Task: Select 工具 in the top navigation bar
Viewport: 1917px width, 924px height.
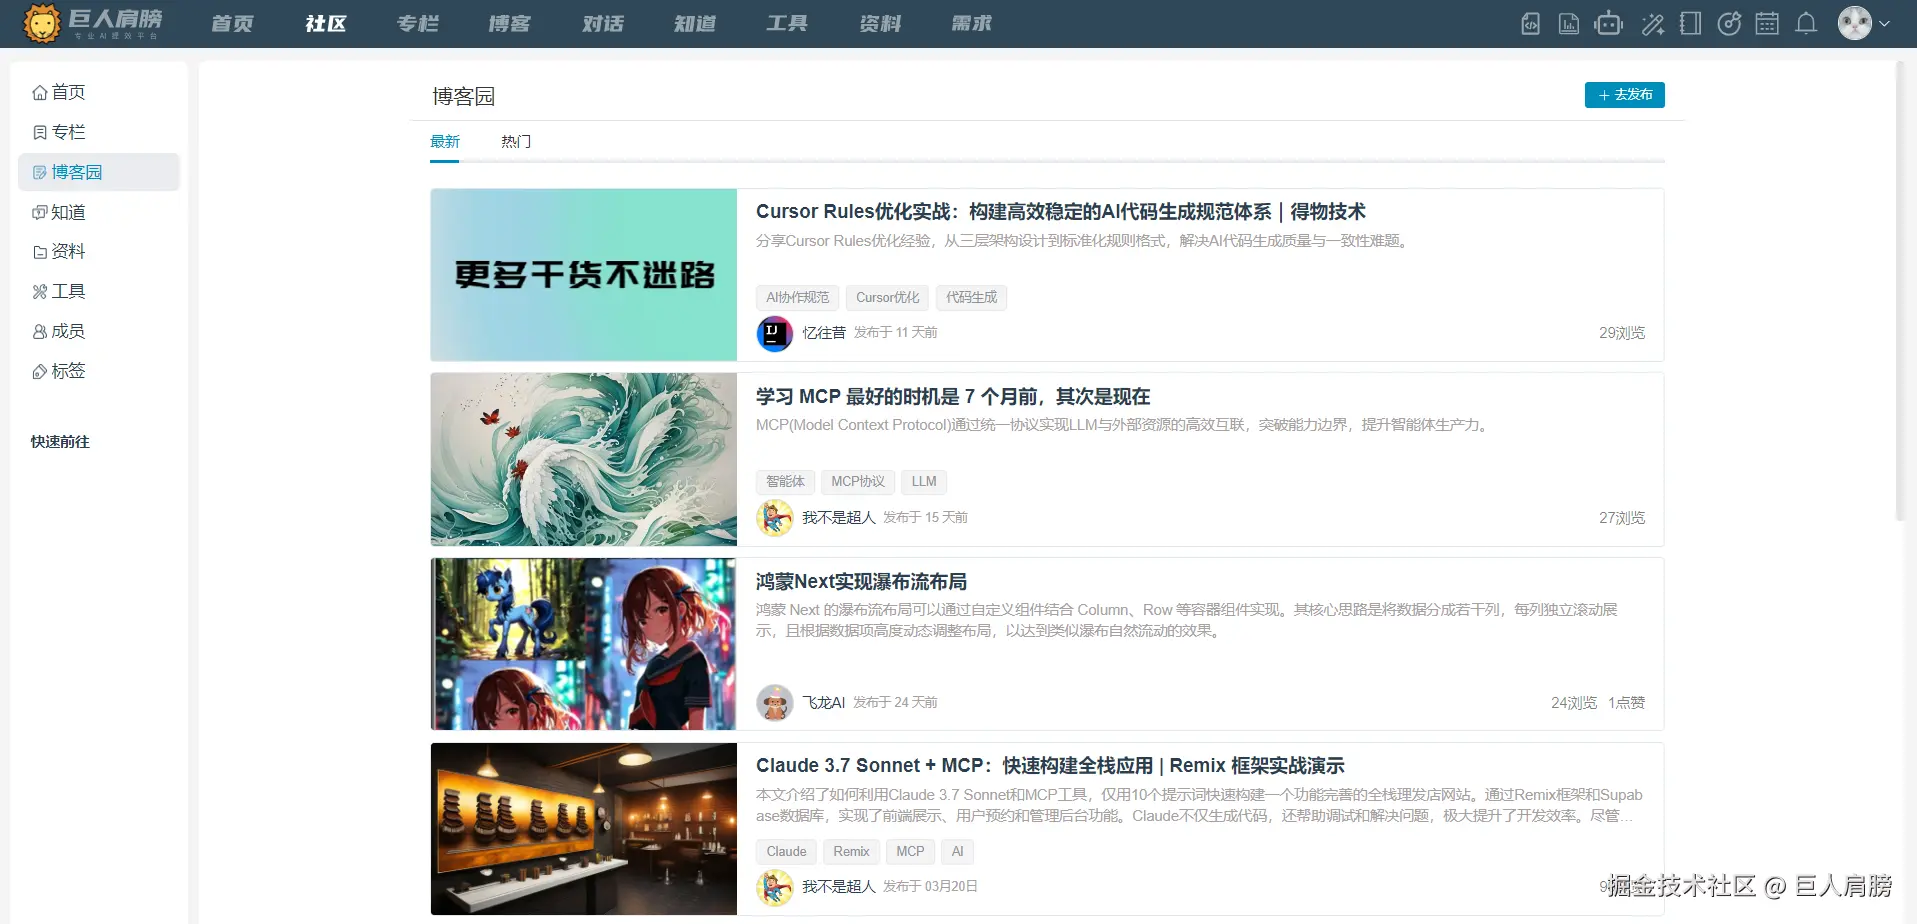Action: coord(786,23)
